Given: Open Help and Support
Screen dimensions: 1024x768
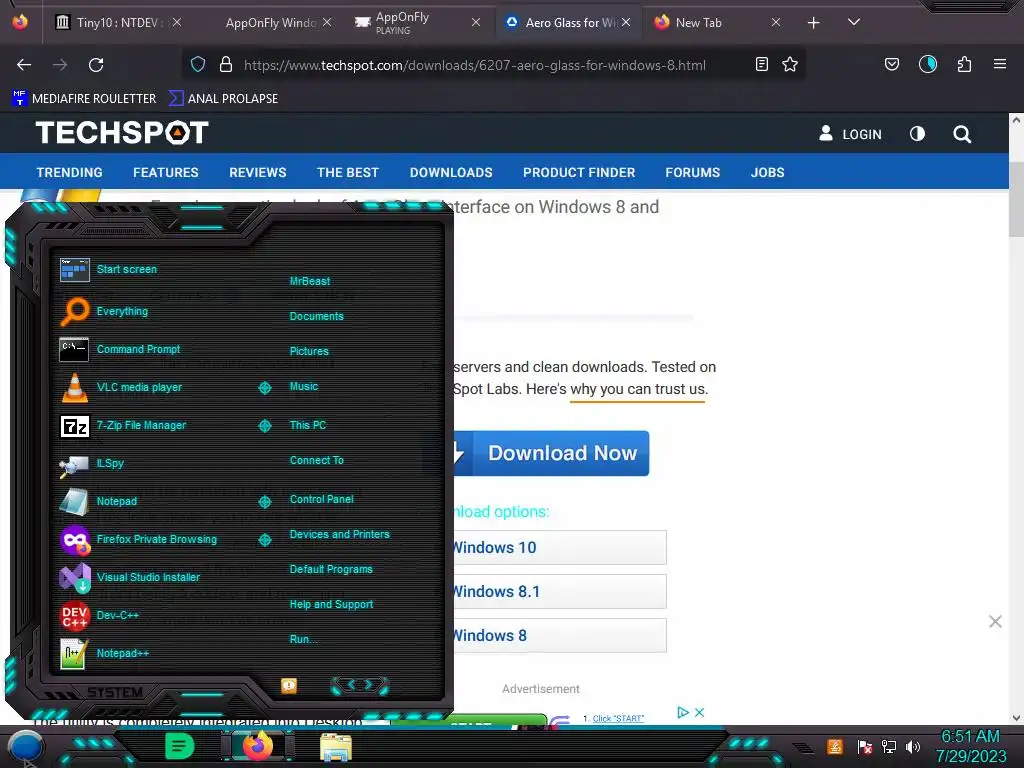Looking at the screenshot, I should 331,604.
